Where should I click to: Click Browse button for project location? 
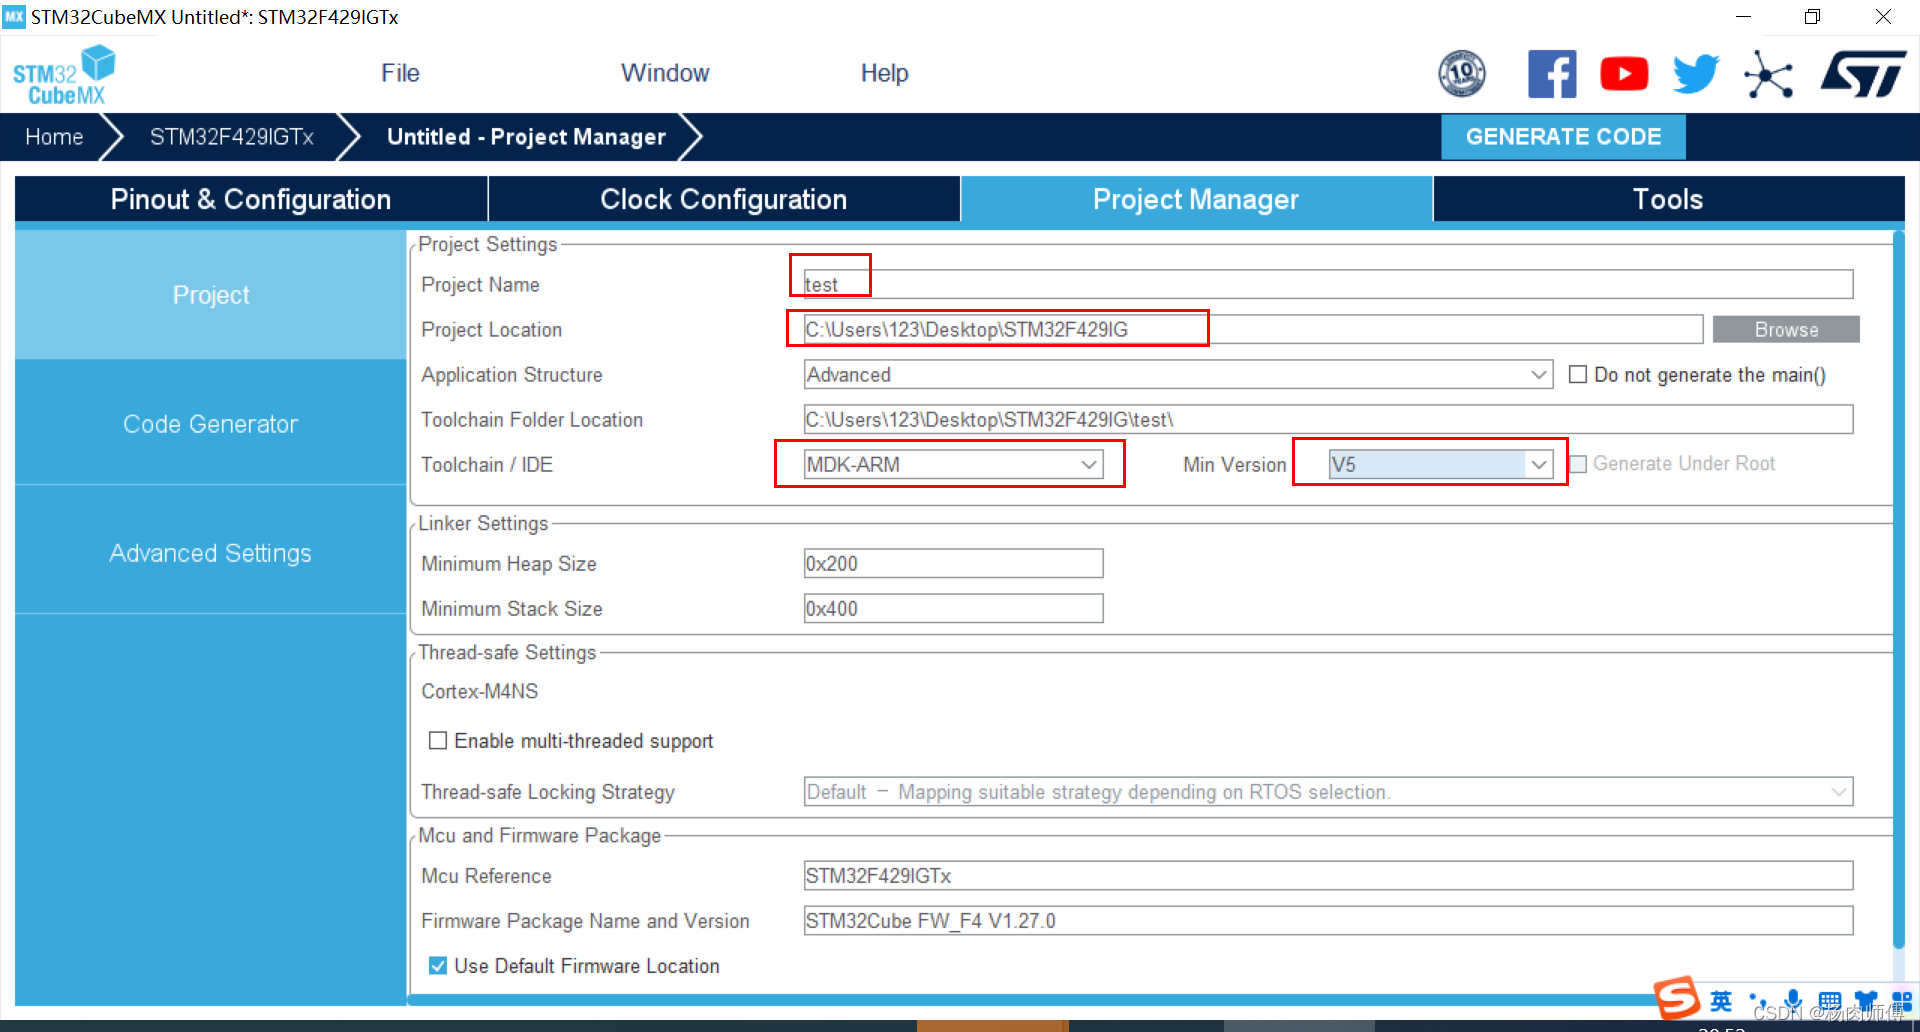click(x=1786, y=330)
